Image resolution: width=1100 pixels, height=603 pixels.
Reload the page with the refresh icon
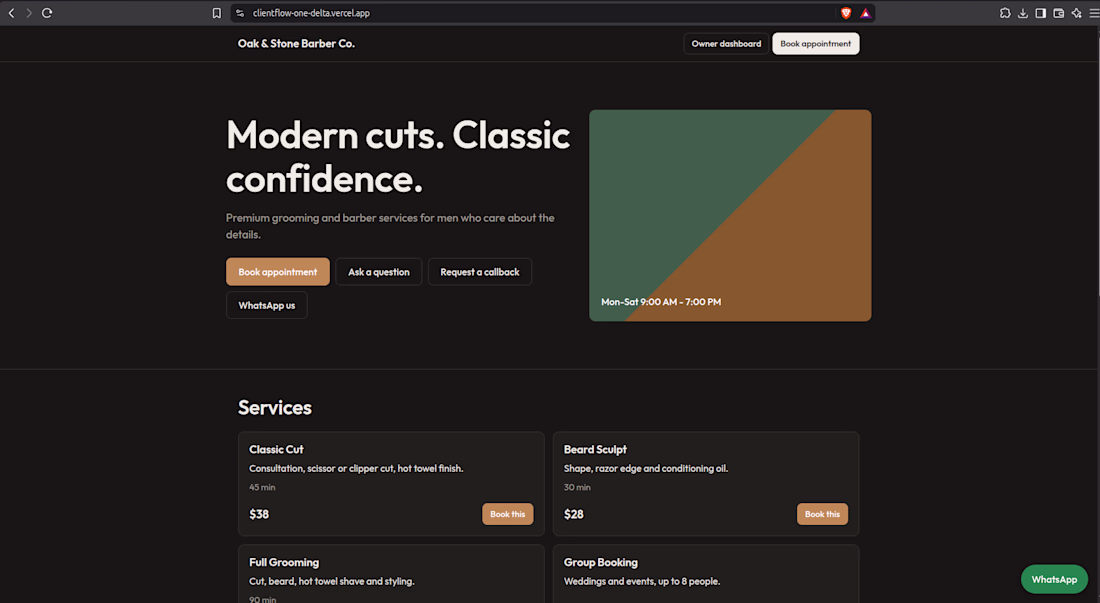47,13
